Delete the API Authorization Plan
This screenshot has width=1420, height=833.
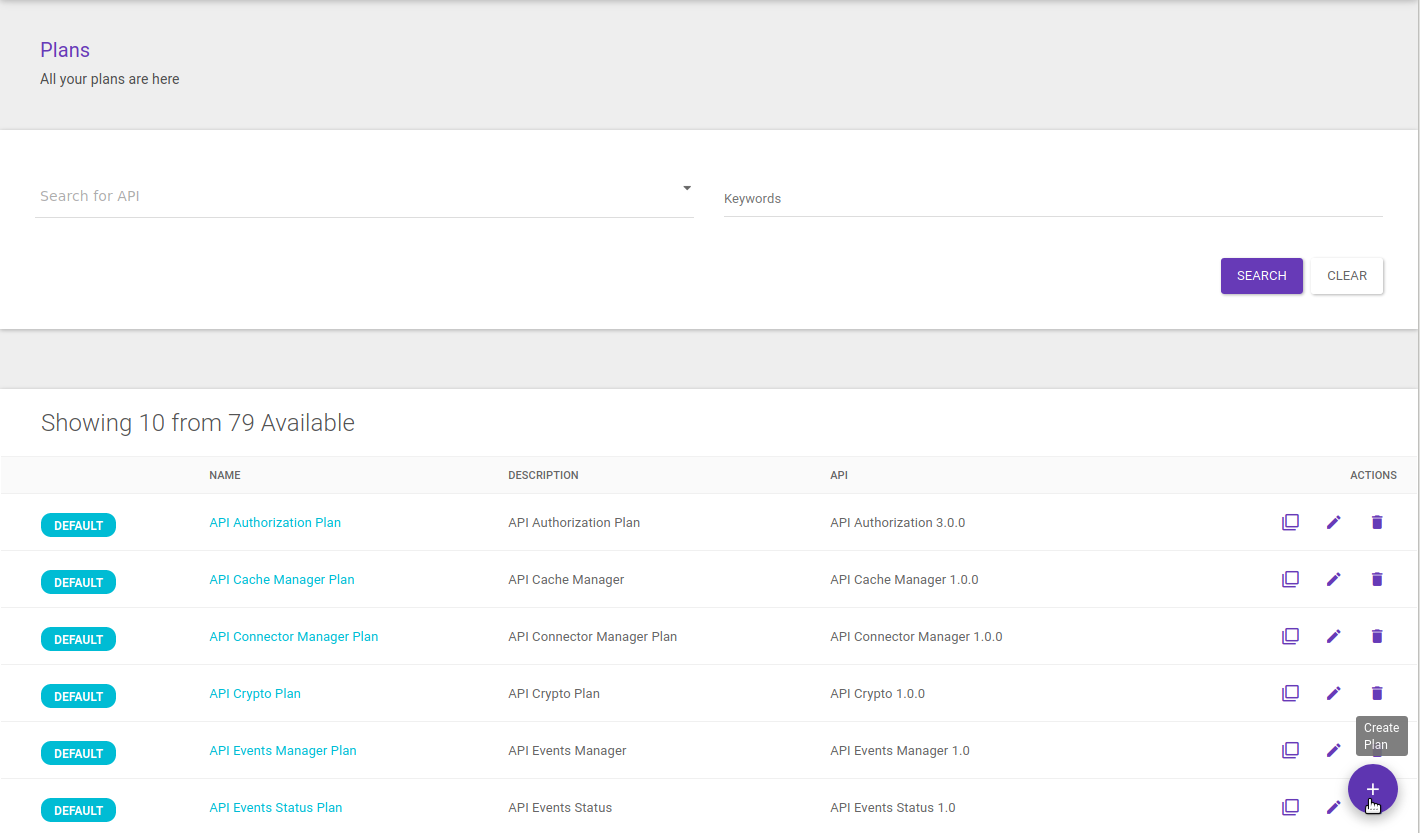[x=1377, y=522]
